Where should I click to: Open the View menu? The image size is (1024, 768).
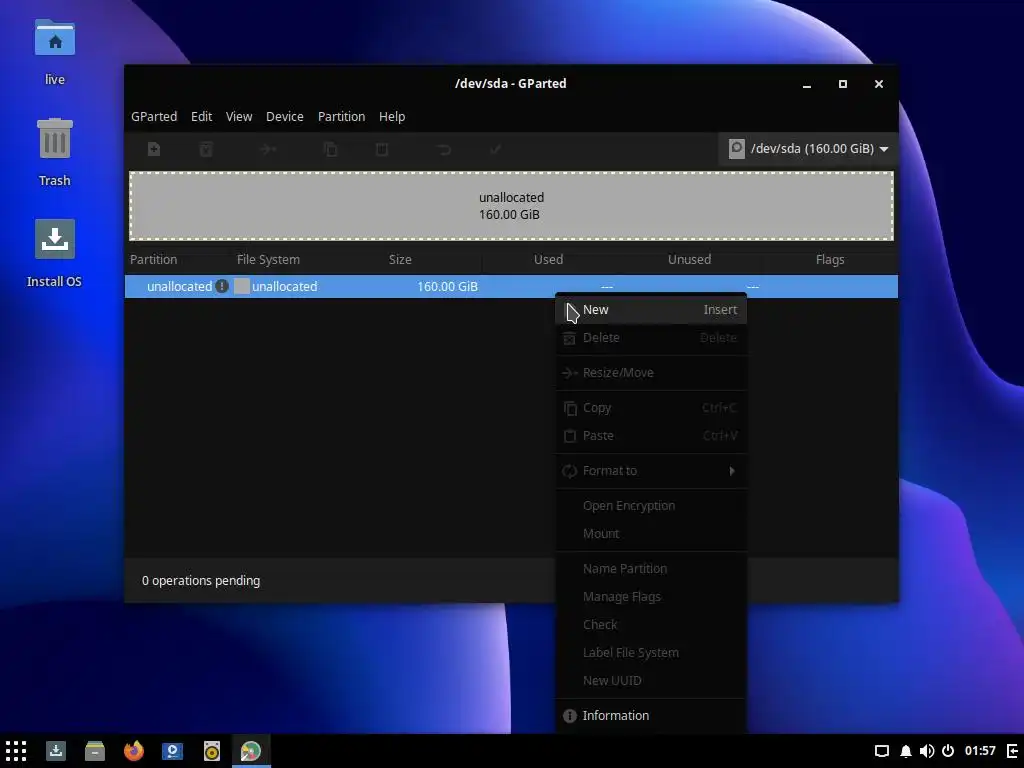tap(239, 116)
